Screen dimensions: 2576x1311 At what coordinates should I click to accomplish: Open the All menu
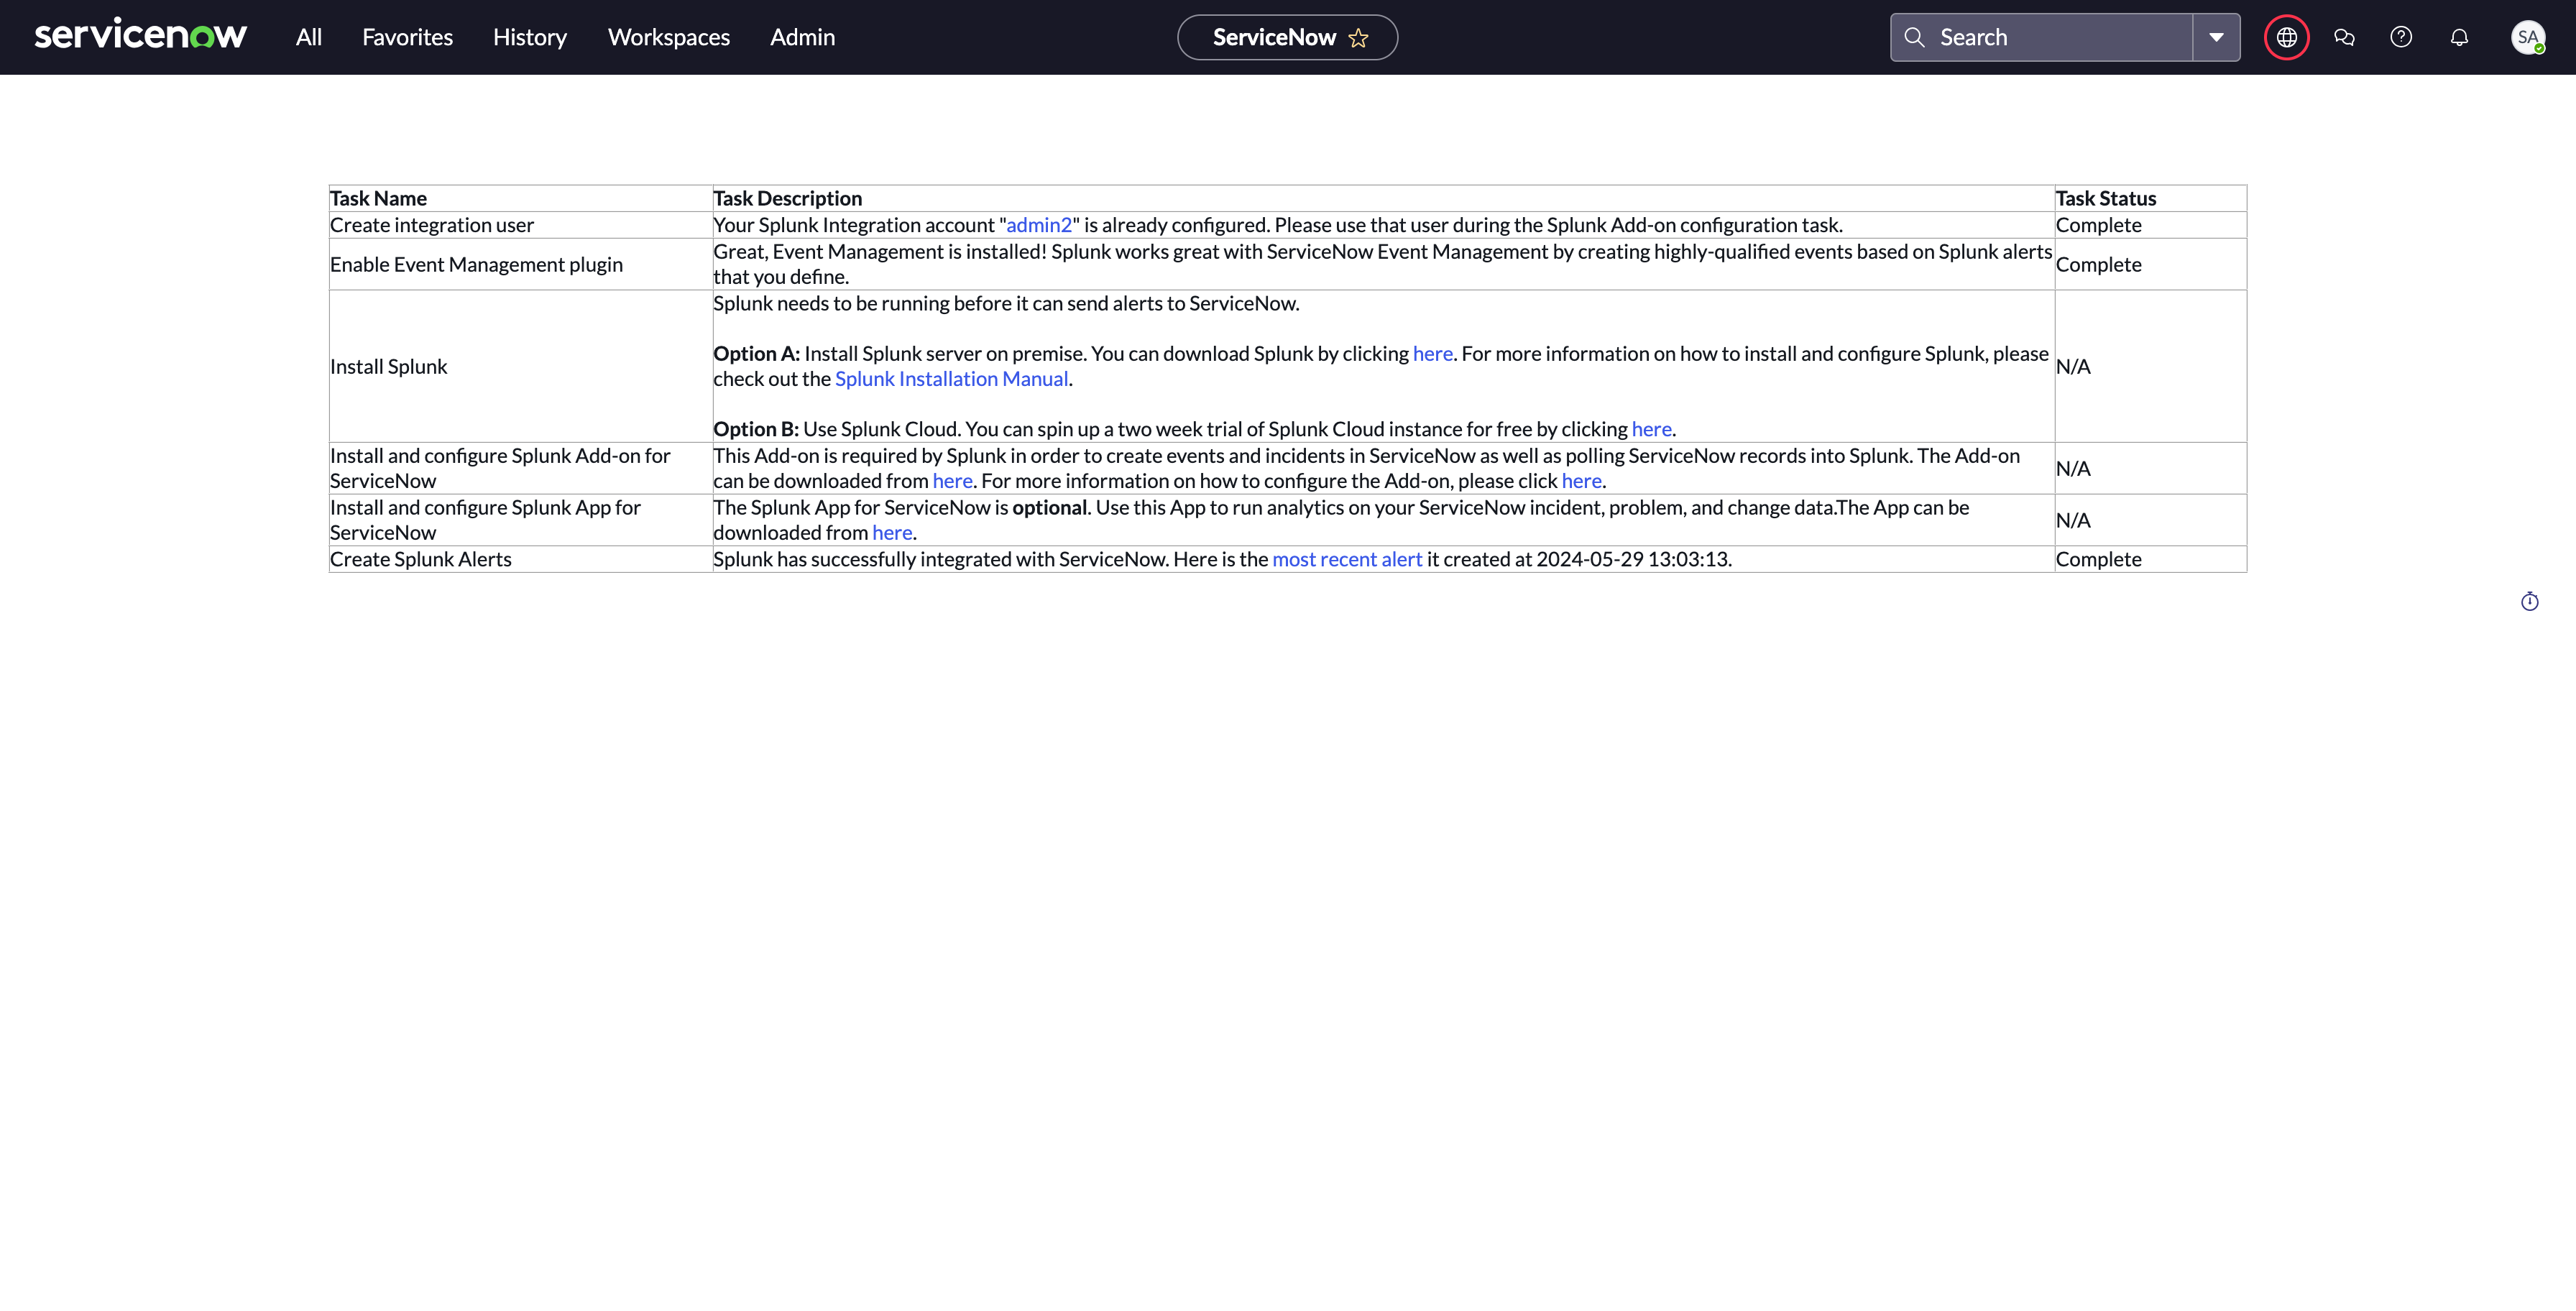point(308,37)
